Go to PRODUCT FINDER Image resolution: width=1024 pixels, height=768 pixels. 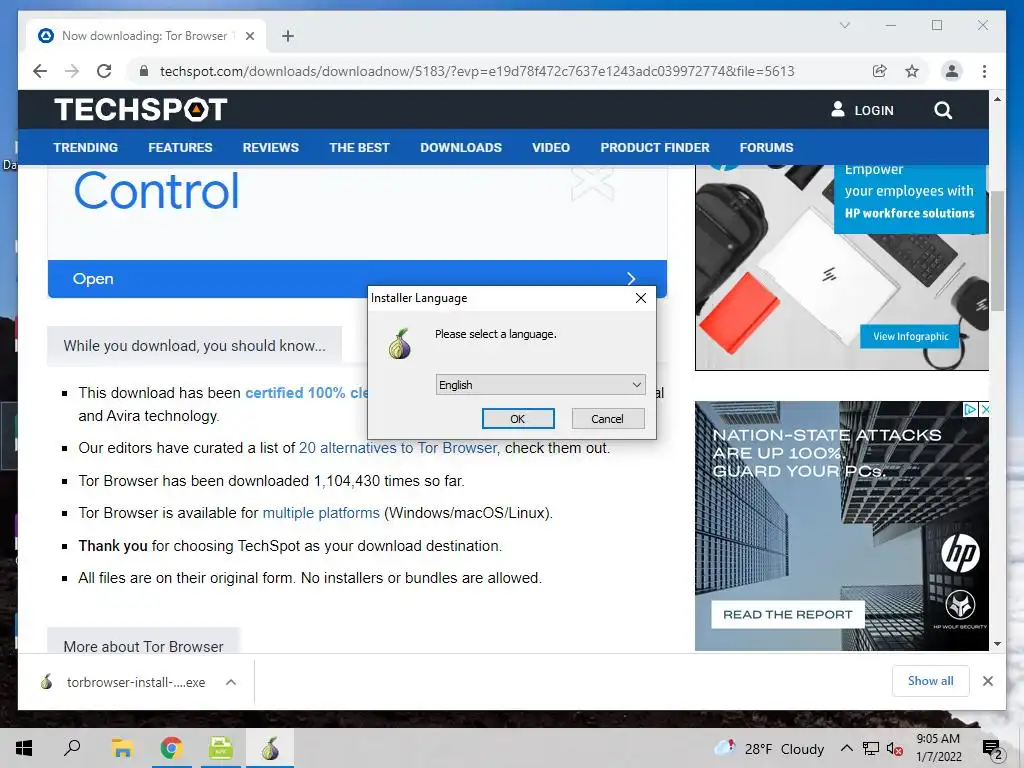point(655,148)
